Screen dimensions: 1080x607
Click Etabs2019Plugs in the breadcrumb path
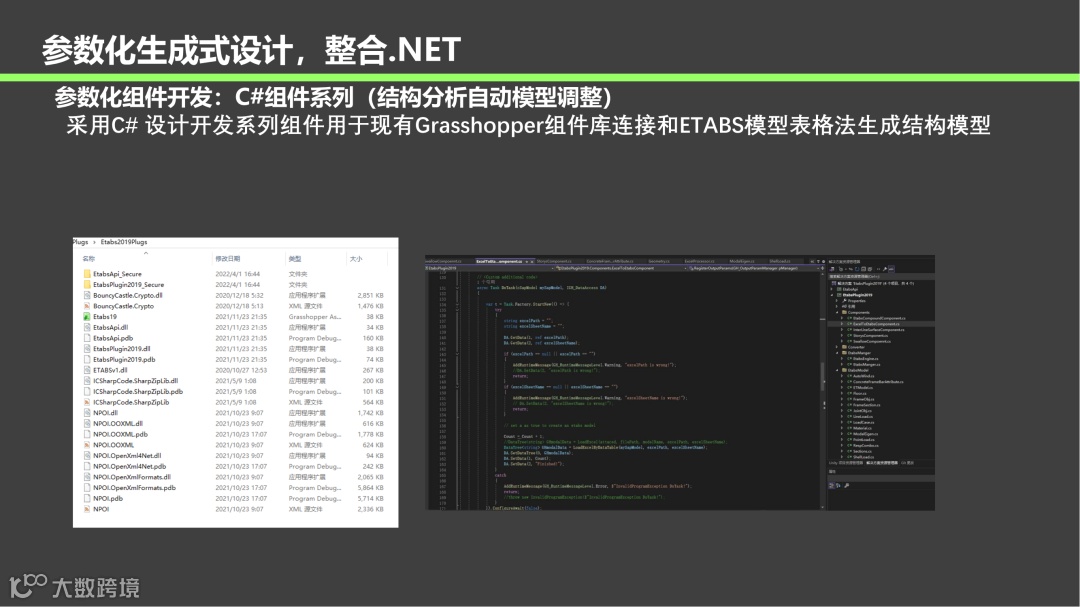[x=124, y=242]
